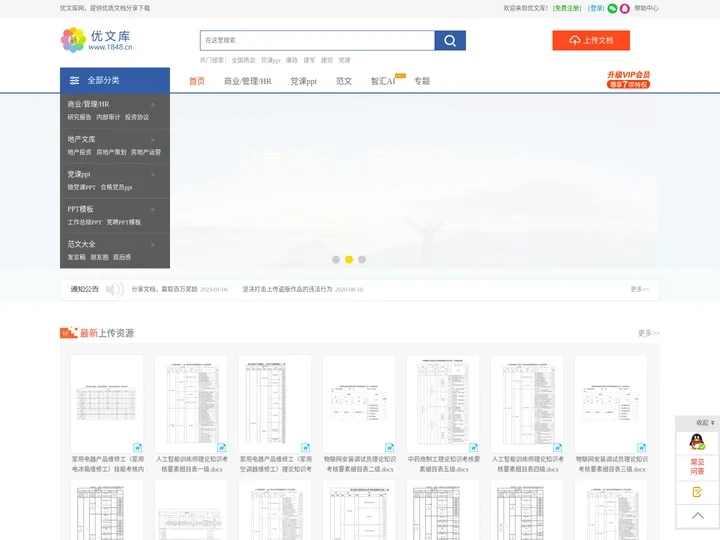Click Word icon on 家用电冰箱维修工 document
This screenshot has width=720, height=540.
(137, 447)
